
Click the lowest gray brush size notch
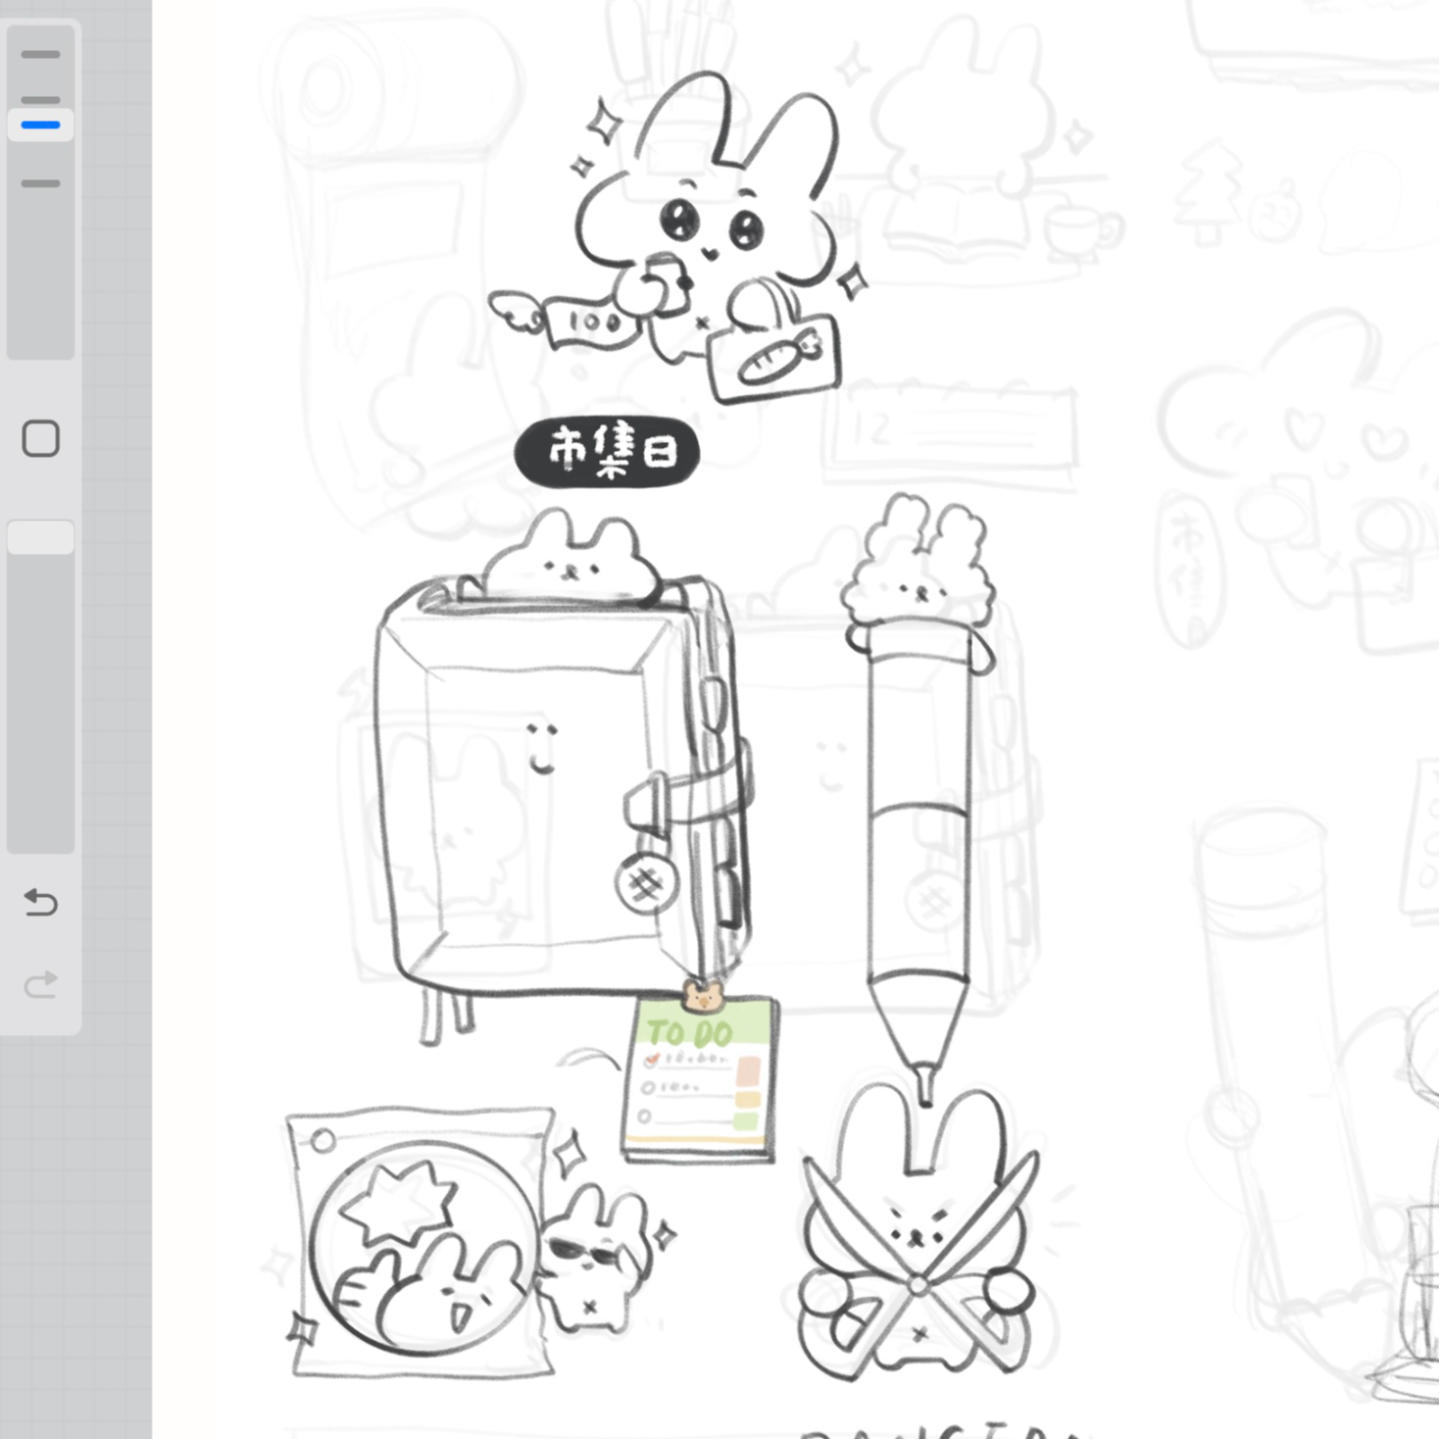tap(41, 183)
